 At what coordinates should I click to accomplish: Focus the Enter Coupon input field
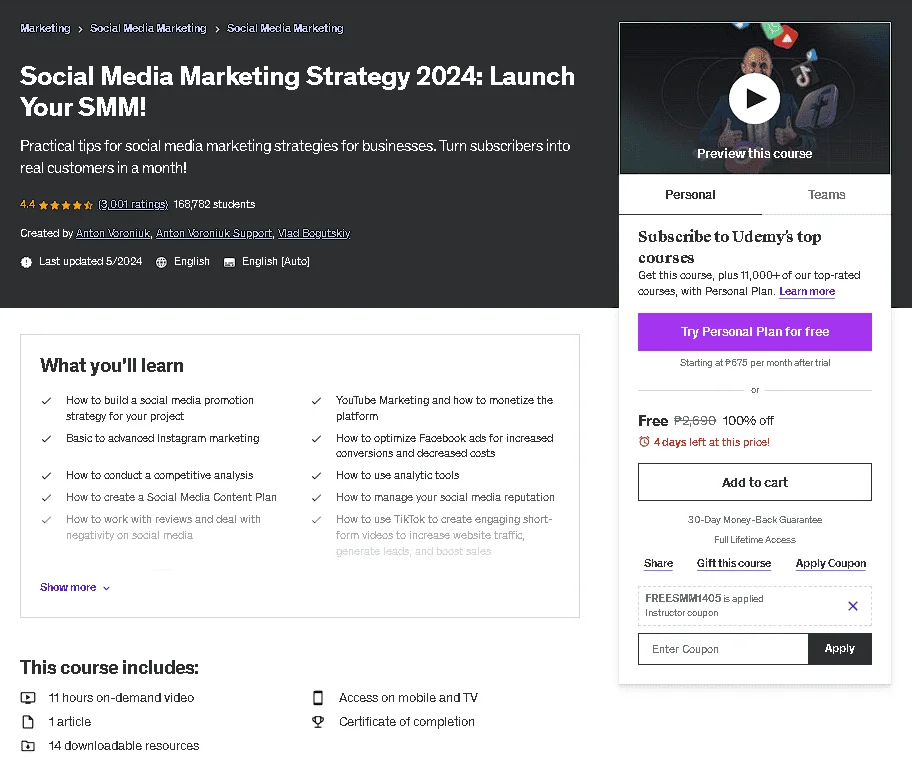point(723,648)
